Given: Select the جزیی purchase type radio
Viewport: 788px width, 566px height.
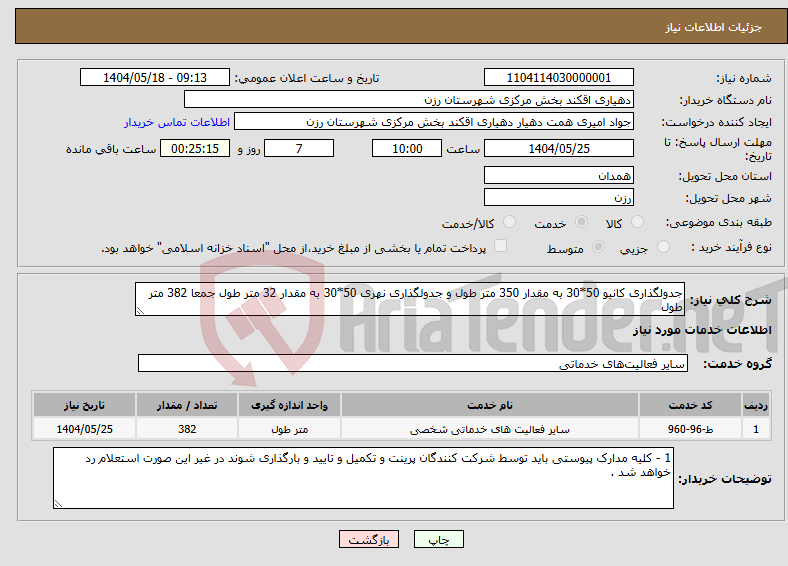Looking at the screenshot, I should (663, 246).
